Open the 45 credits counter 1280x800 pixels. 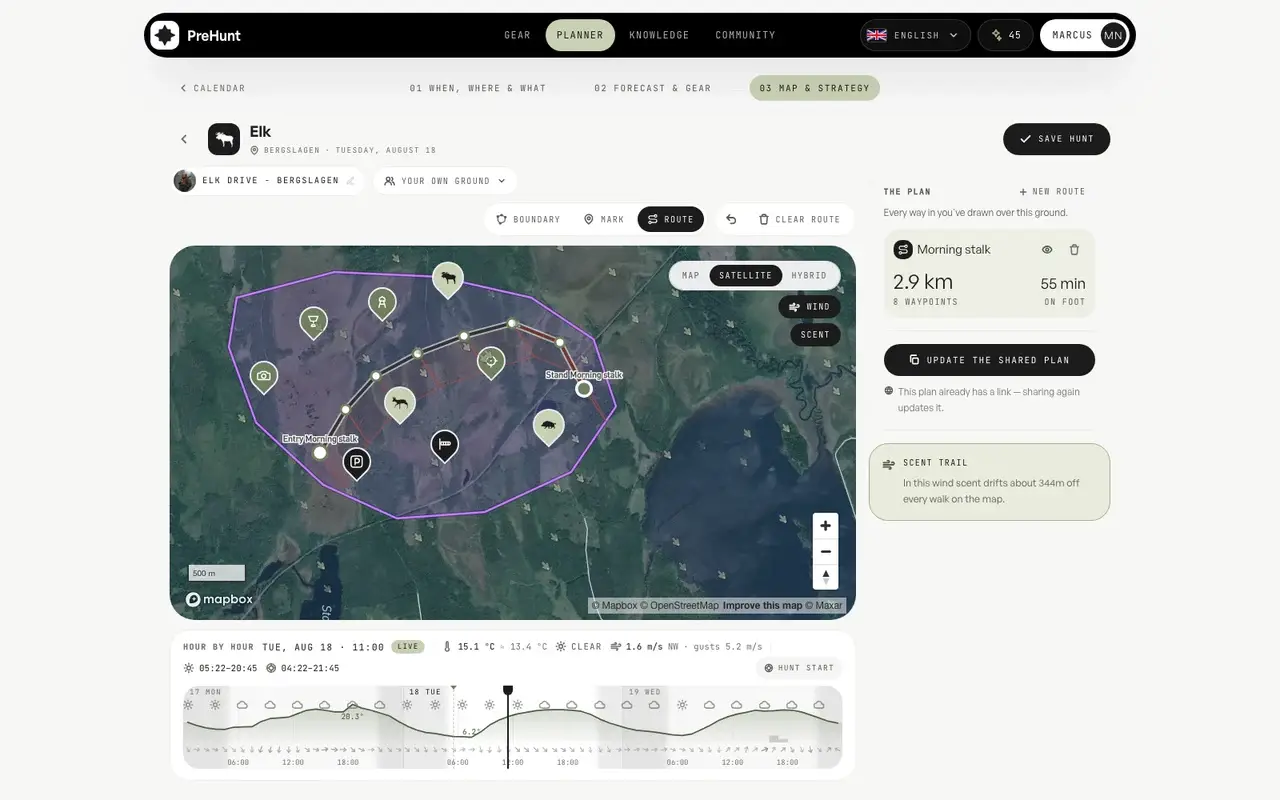pyautogui.click(x=1006, y=35)
